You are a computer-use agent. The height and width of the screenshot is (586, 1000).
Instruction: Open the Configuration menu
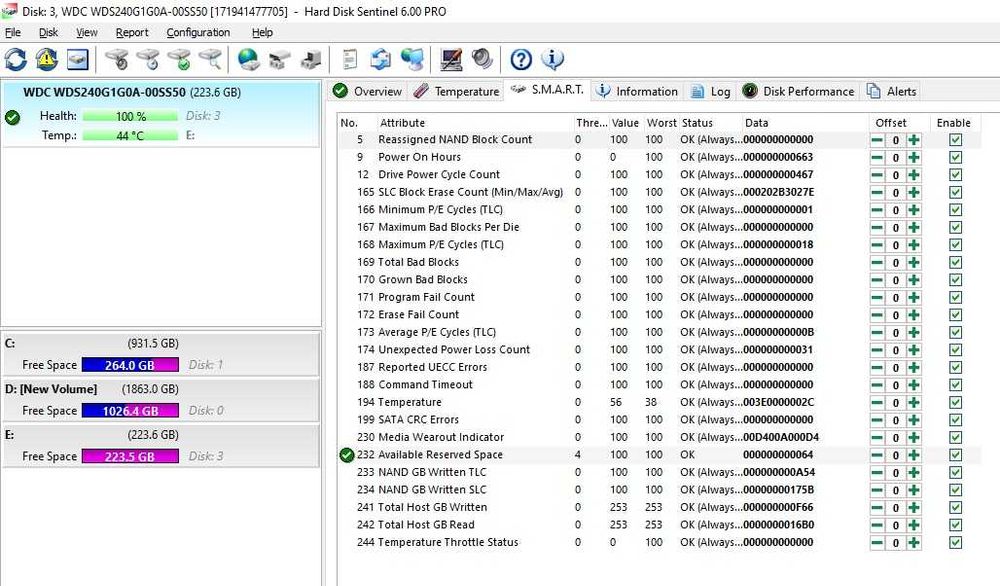(x=198, y=33)
